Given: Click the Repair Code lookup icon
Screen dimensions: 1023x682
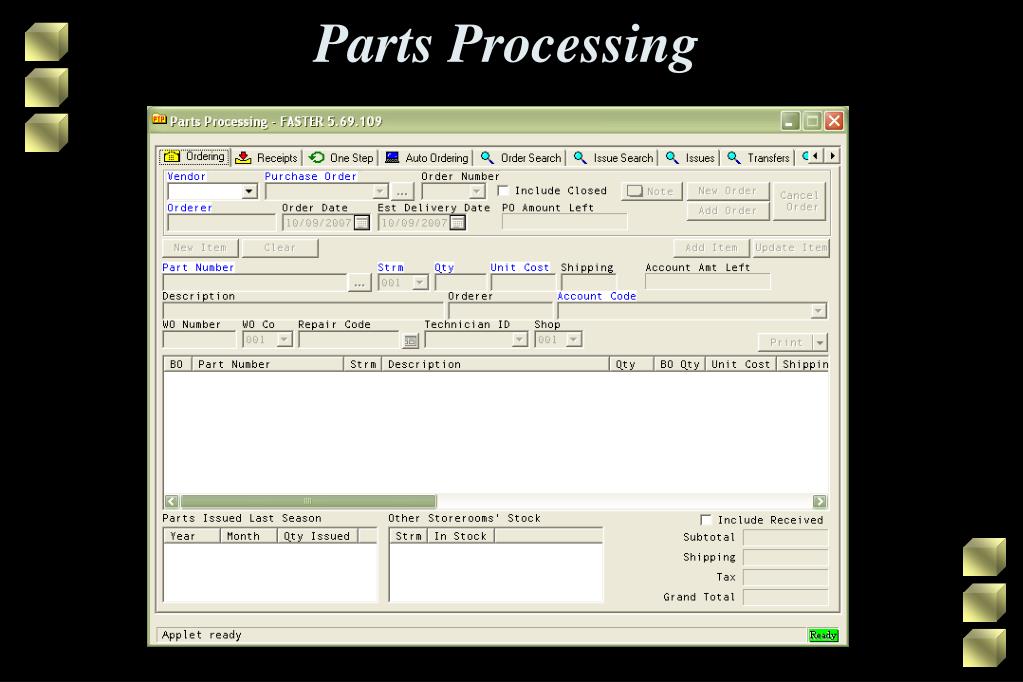Looking at the screenshot, I should [x=410, y=341].
